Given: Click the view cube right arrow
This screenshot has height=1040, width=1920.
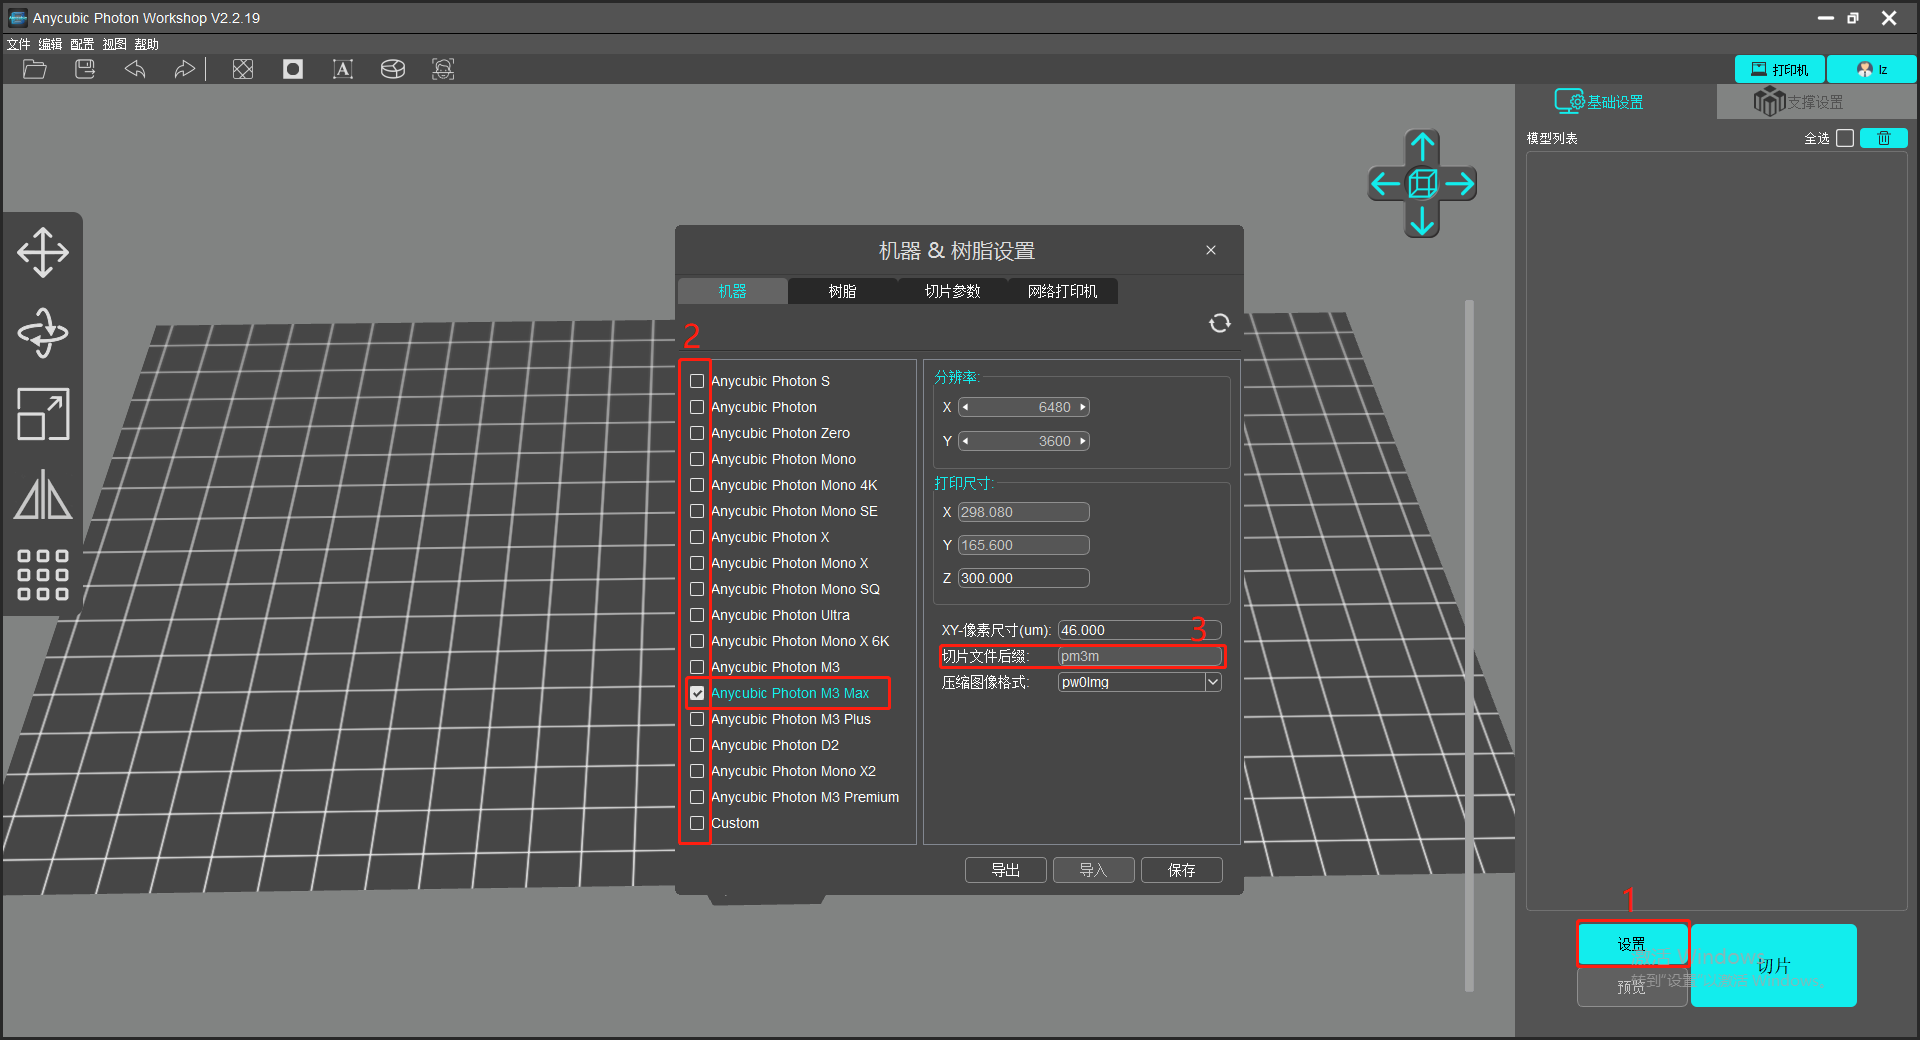Looking at the screenshot, I should (1460, 184).
